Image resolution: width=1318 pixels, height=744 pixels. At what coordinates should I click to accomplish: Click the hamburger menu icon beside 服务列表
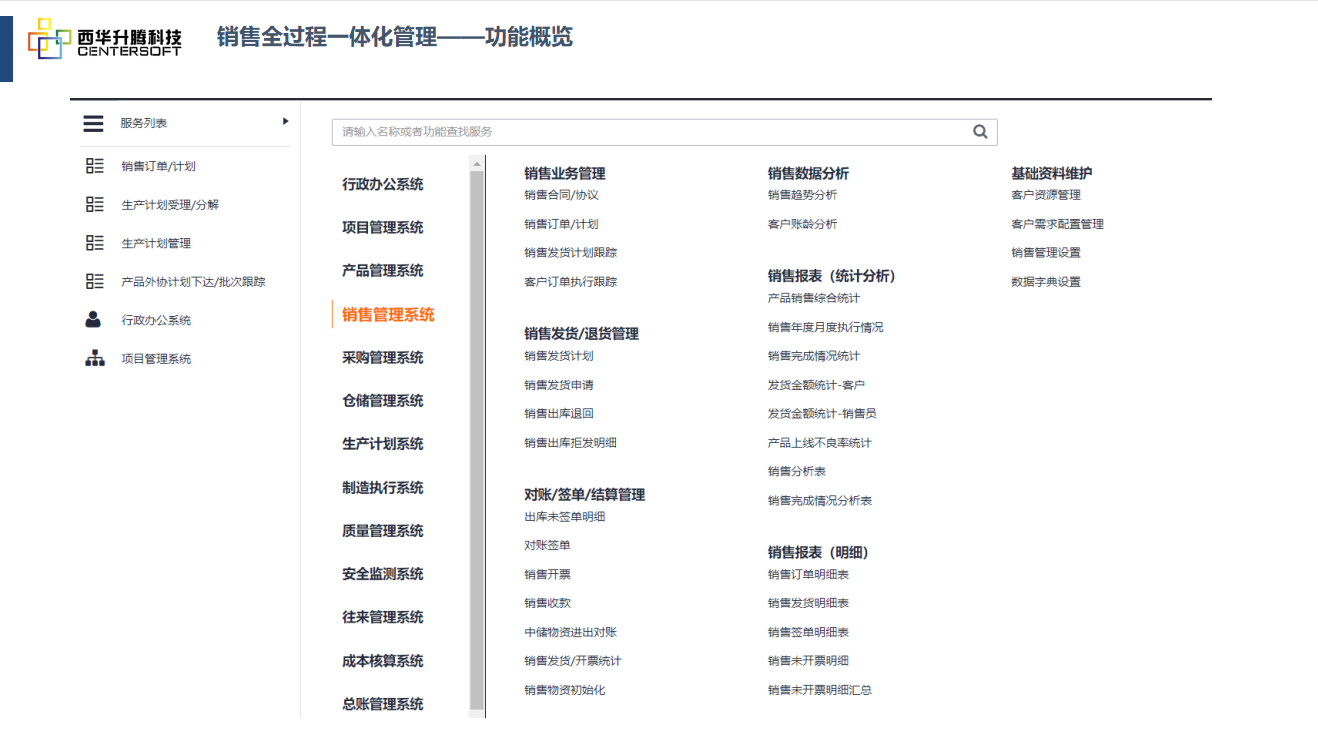click(93, 123)
